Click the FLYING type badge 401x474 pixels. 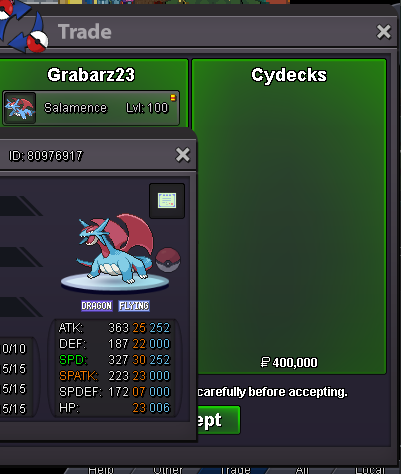[134, 306]
